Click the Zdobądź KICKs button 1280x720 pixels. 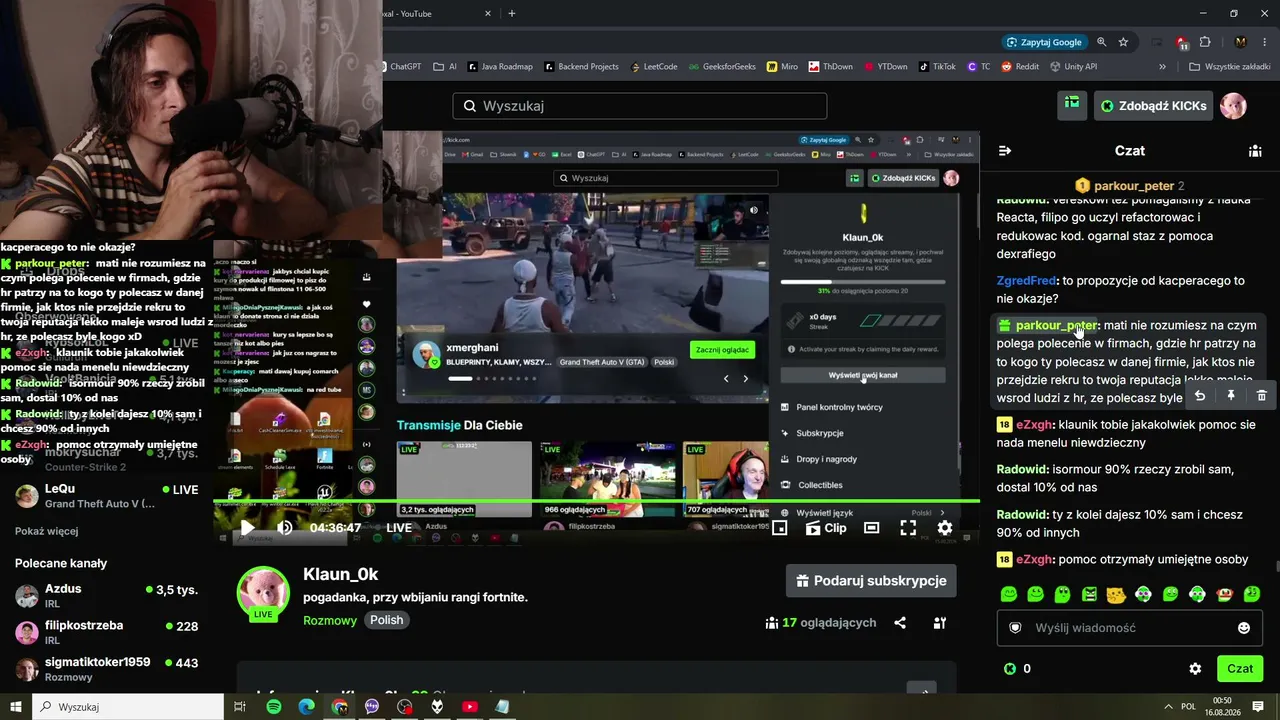point(1152,106)
